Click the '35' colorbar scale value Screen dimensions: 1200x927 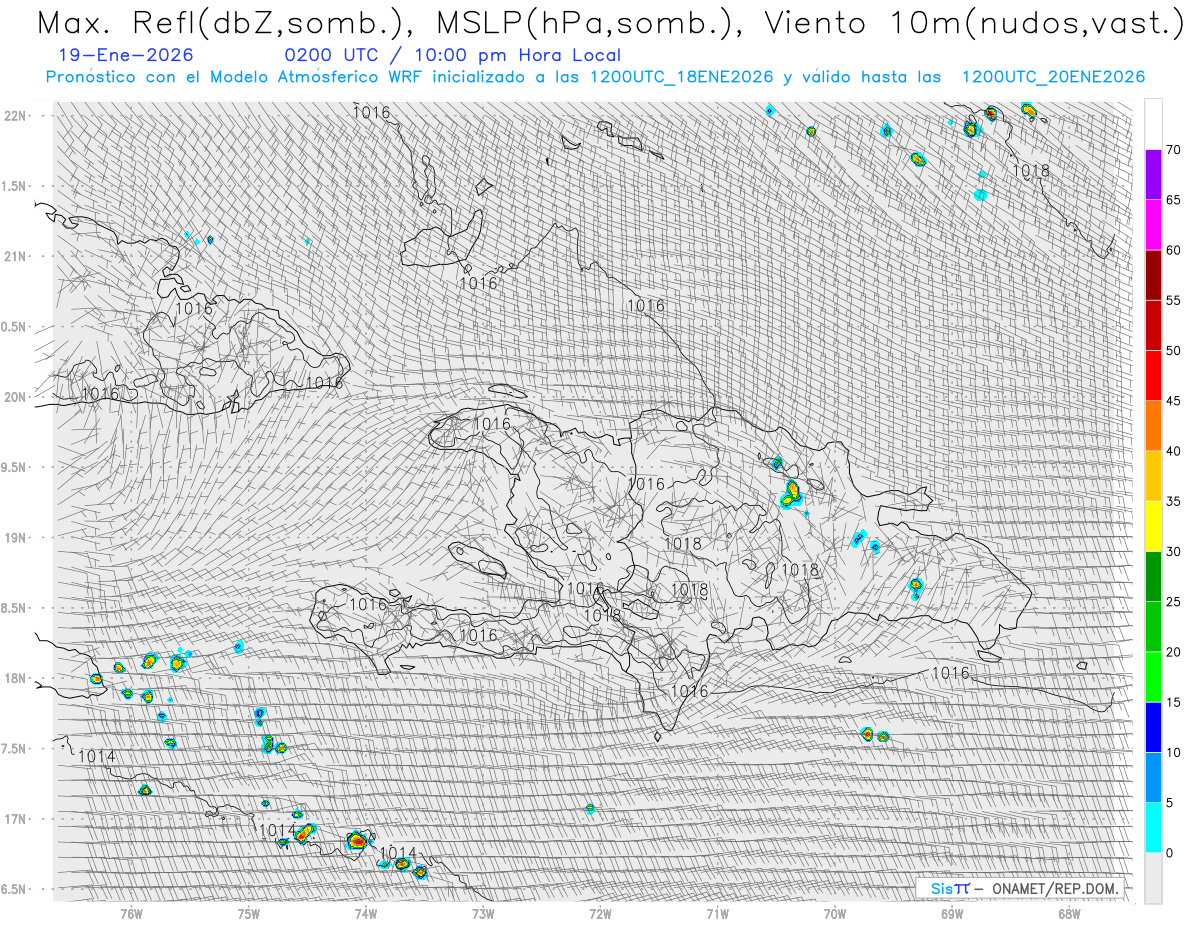[x=1173, y=501]
